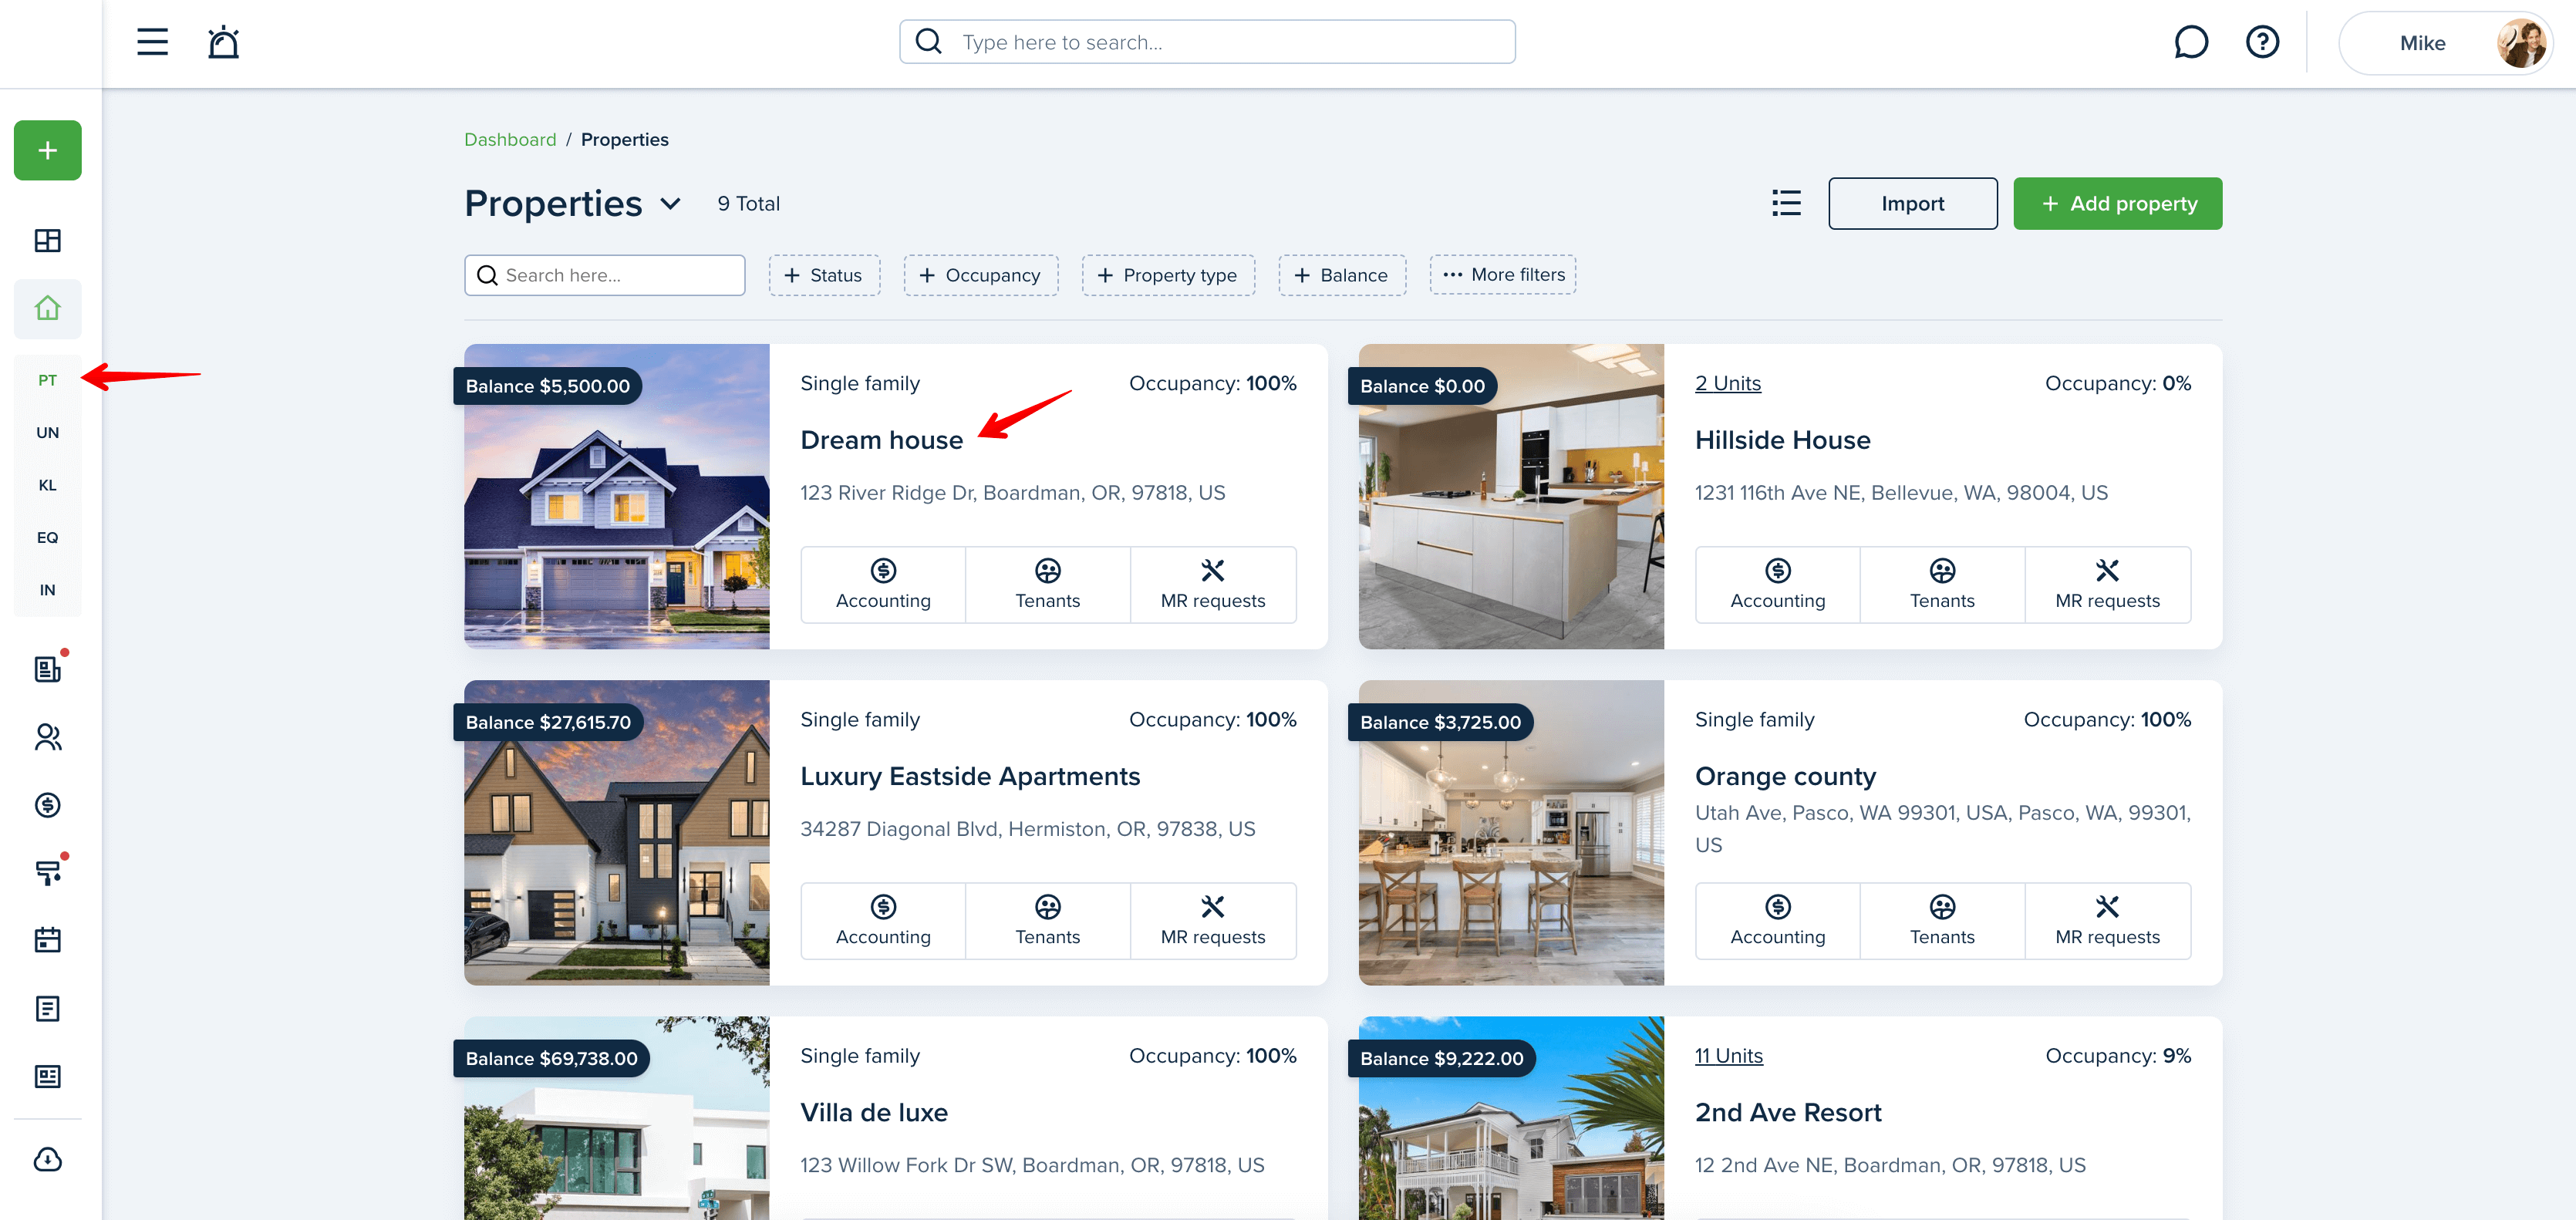The height and width of the screenshot is (1220, 2576).
Task: Open Tenants for Luxury Eastside Apartments
Action: pyautogui.click(x=1047, y=921)
